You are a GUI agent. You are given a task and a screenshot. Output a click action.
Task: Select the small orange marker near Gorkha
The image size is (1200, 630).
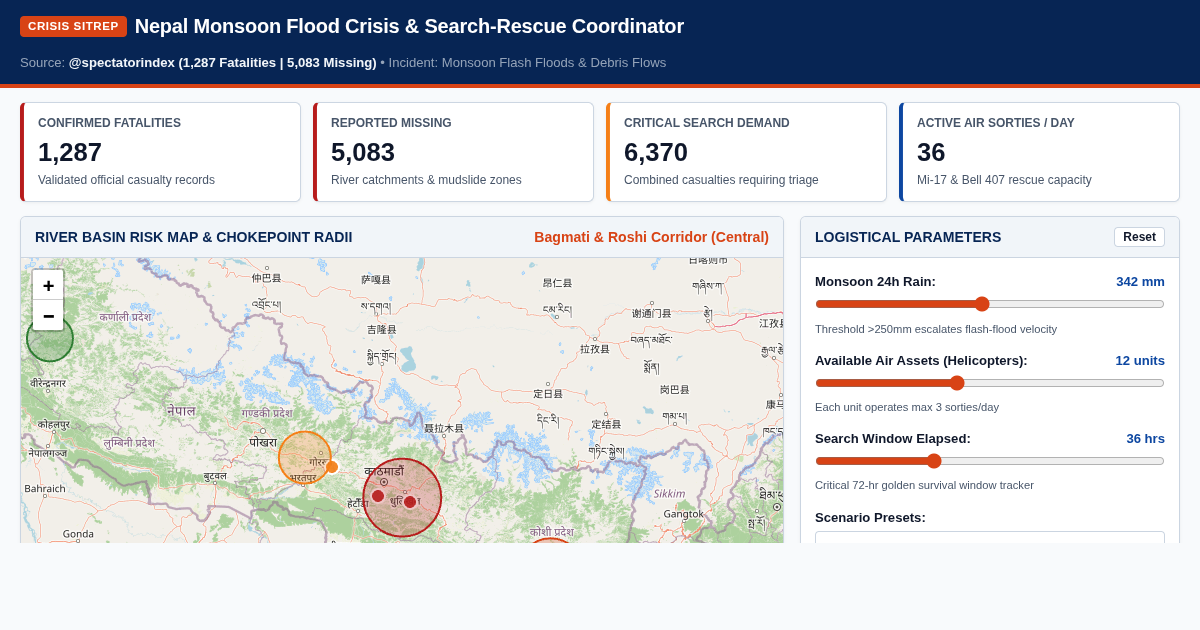pyautogui.click(x=332, y=467)
